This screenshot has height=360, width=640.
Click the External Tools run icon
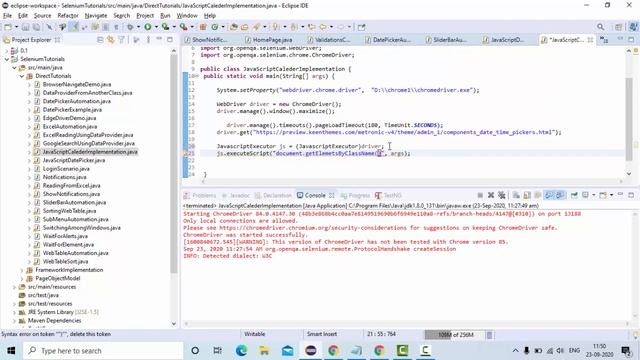[183, 27]
